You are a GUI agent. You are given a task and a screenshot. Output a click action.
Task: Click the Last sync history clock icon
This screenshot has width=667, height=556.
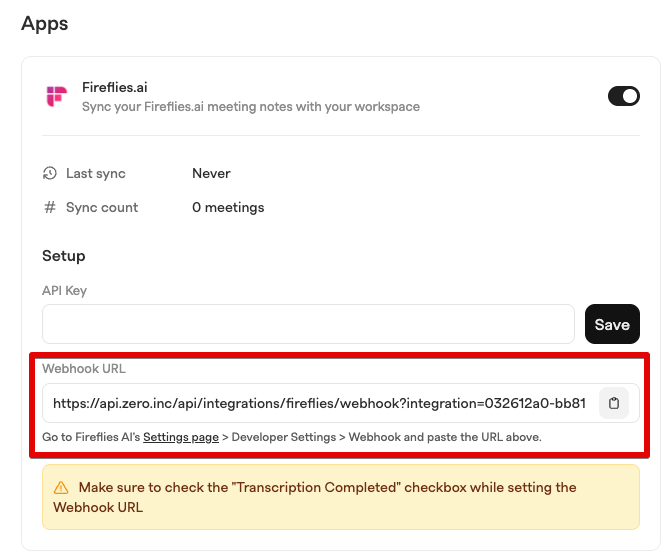50,173
